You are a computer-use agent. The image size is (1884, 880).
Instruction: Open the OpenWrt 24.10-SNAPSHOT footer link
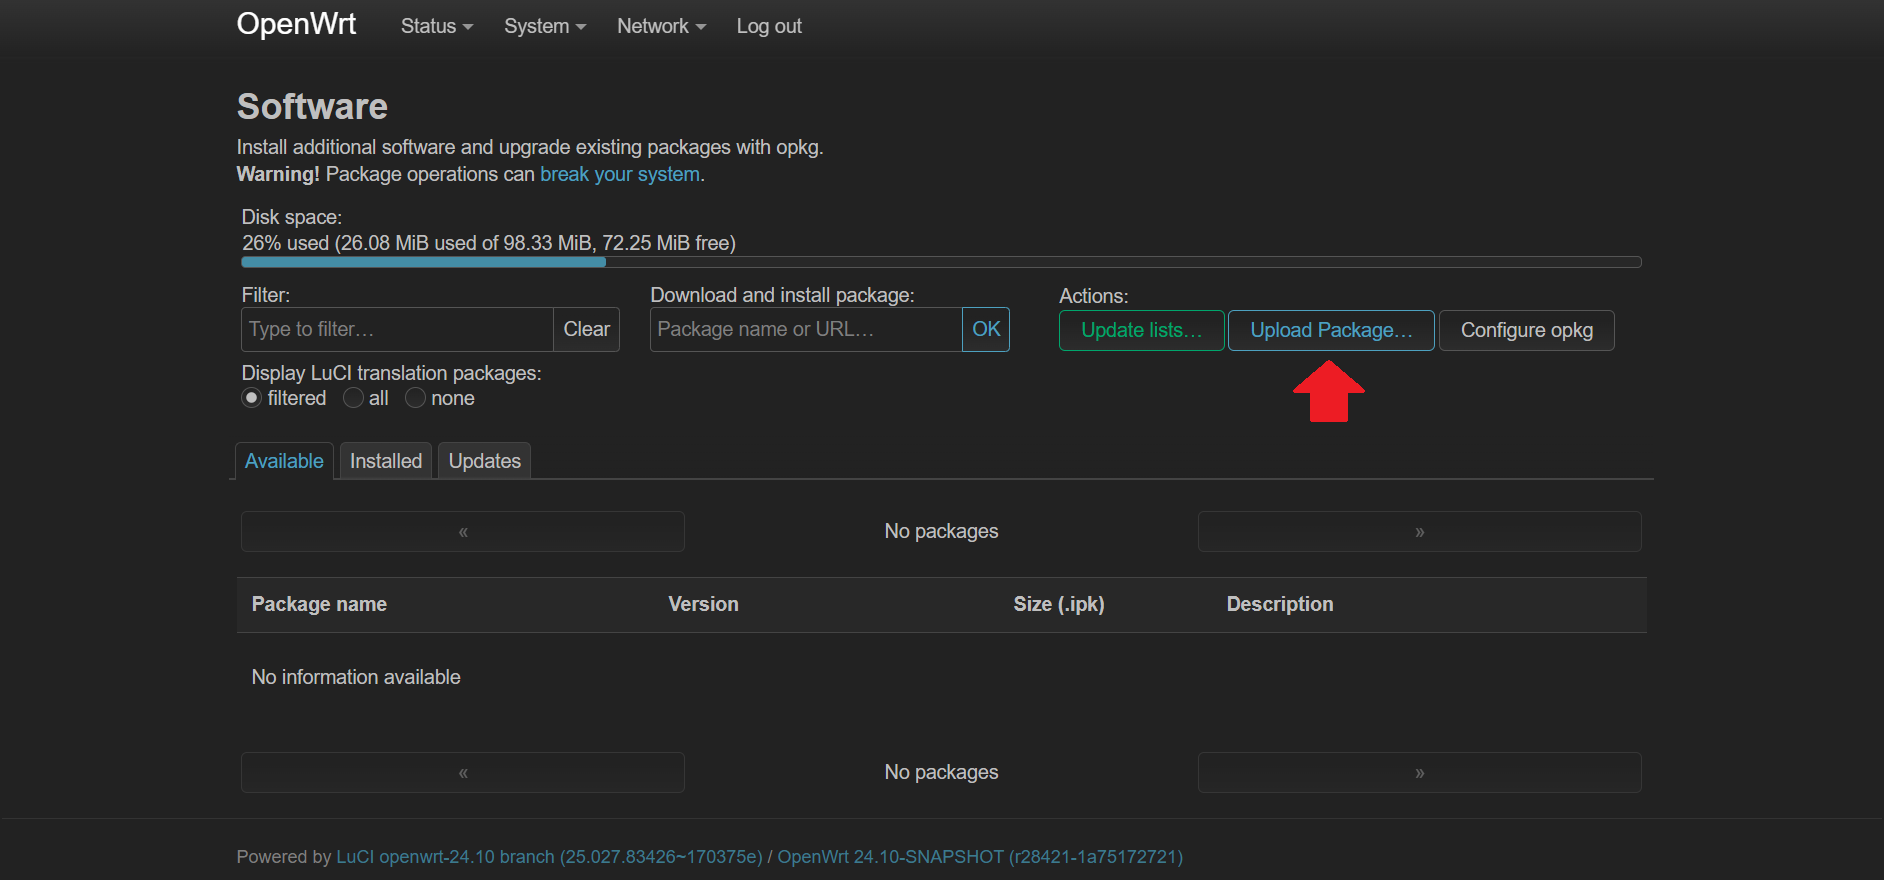(980, 857)
